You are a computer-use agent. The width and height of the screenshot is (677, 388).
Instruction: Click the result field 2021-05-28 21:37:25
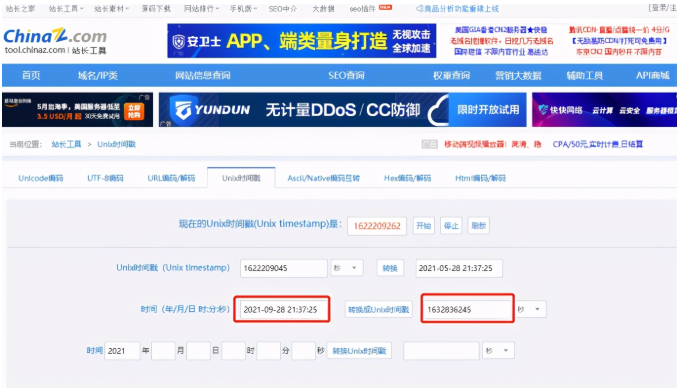click(x=459, y=268)
